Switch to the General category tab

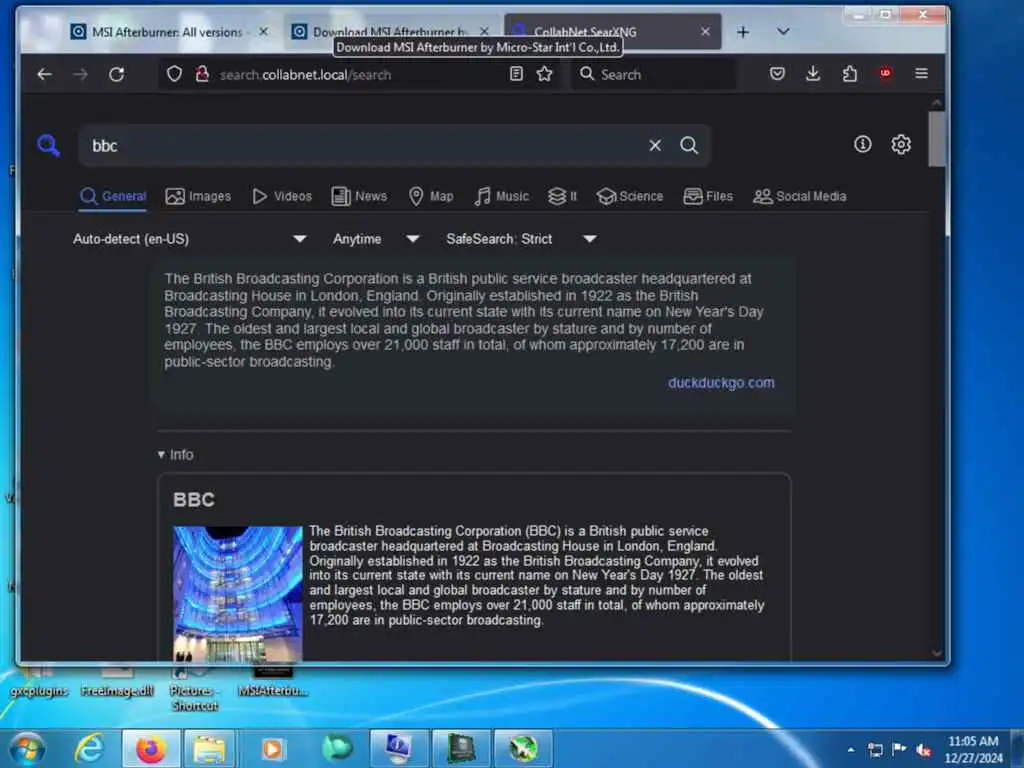pyautogui.click(x=113, y=197)
